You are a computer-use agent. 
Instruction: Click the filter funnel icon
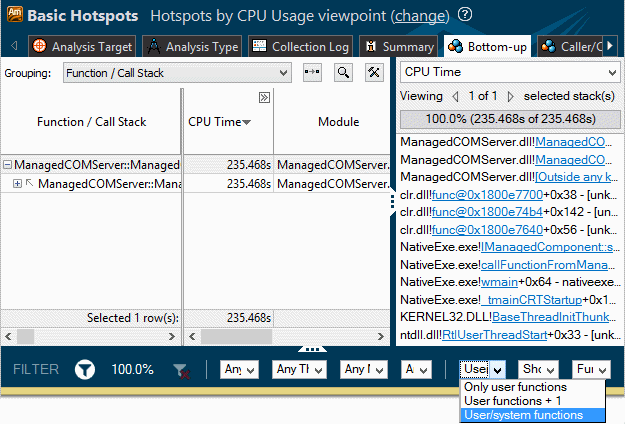pos(85,370)
